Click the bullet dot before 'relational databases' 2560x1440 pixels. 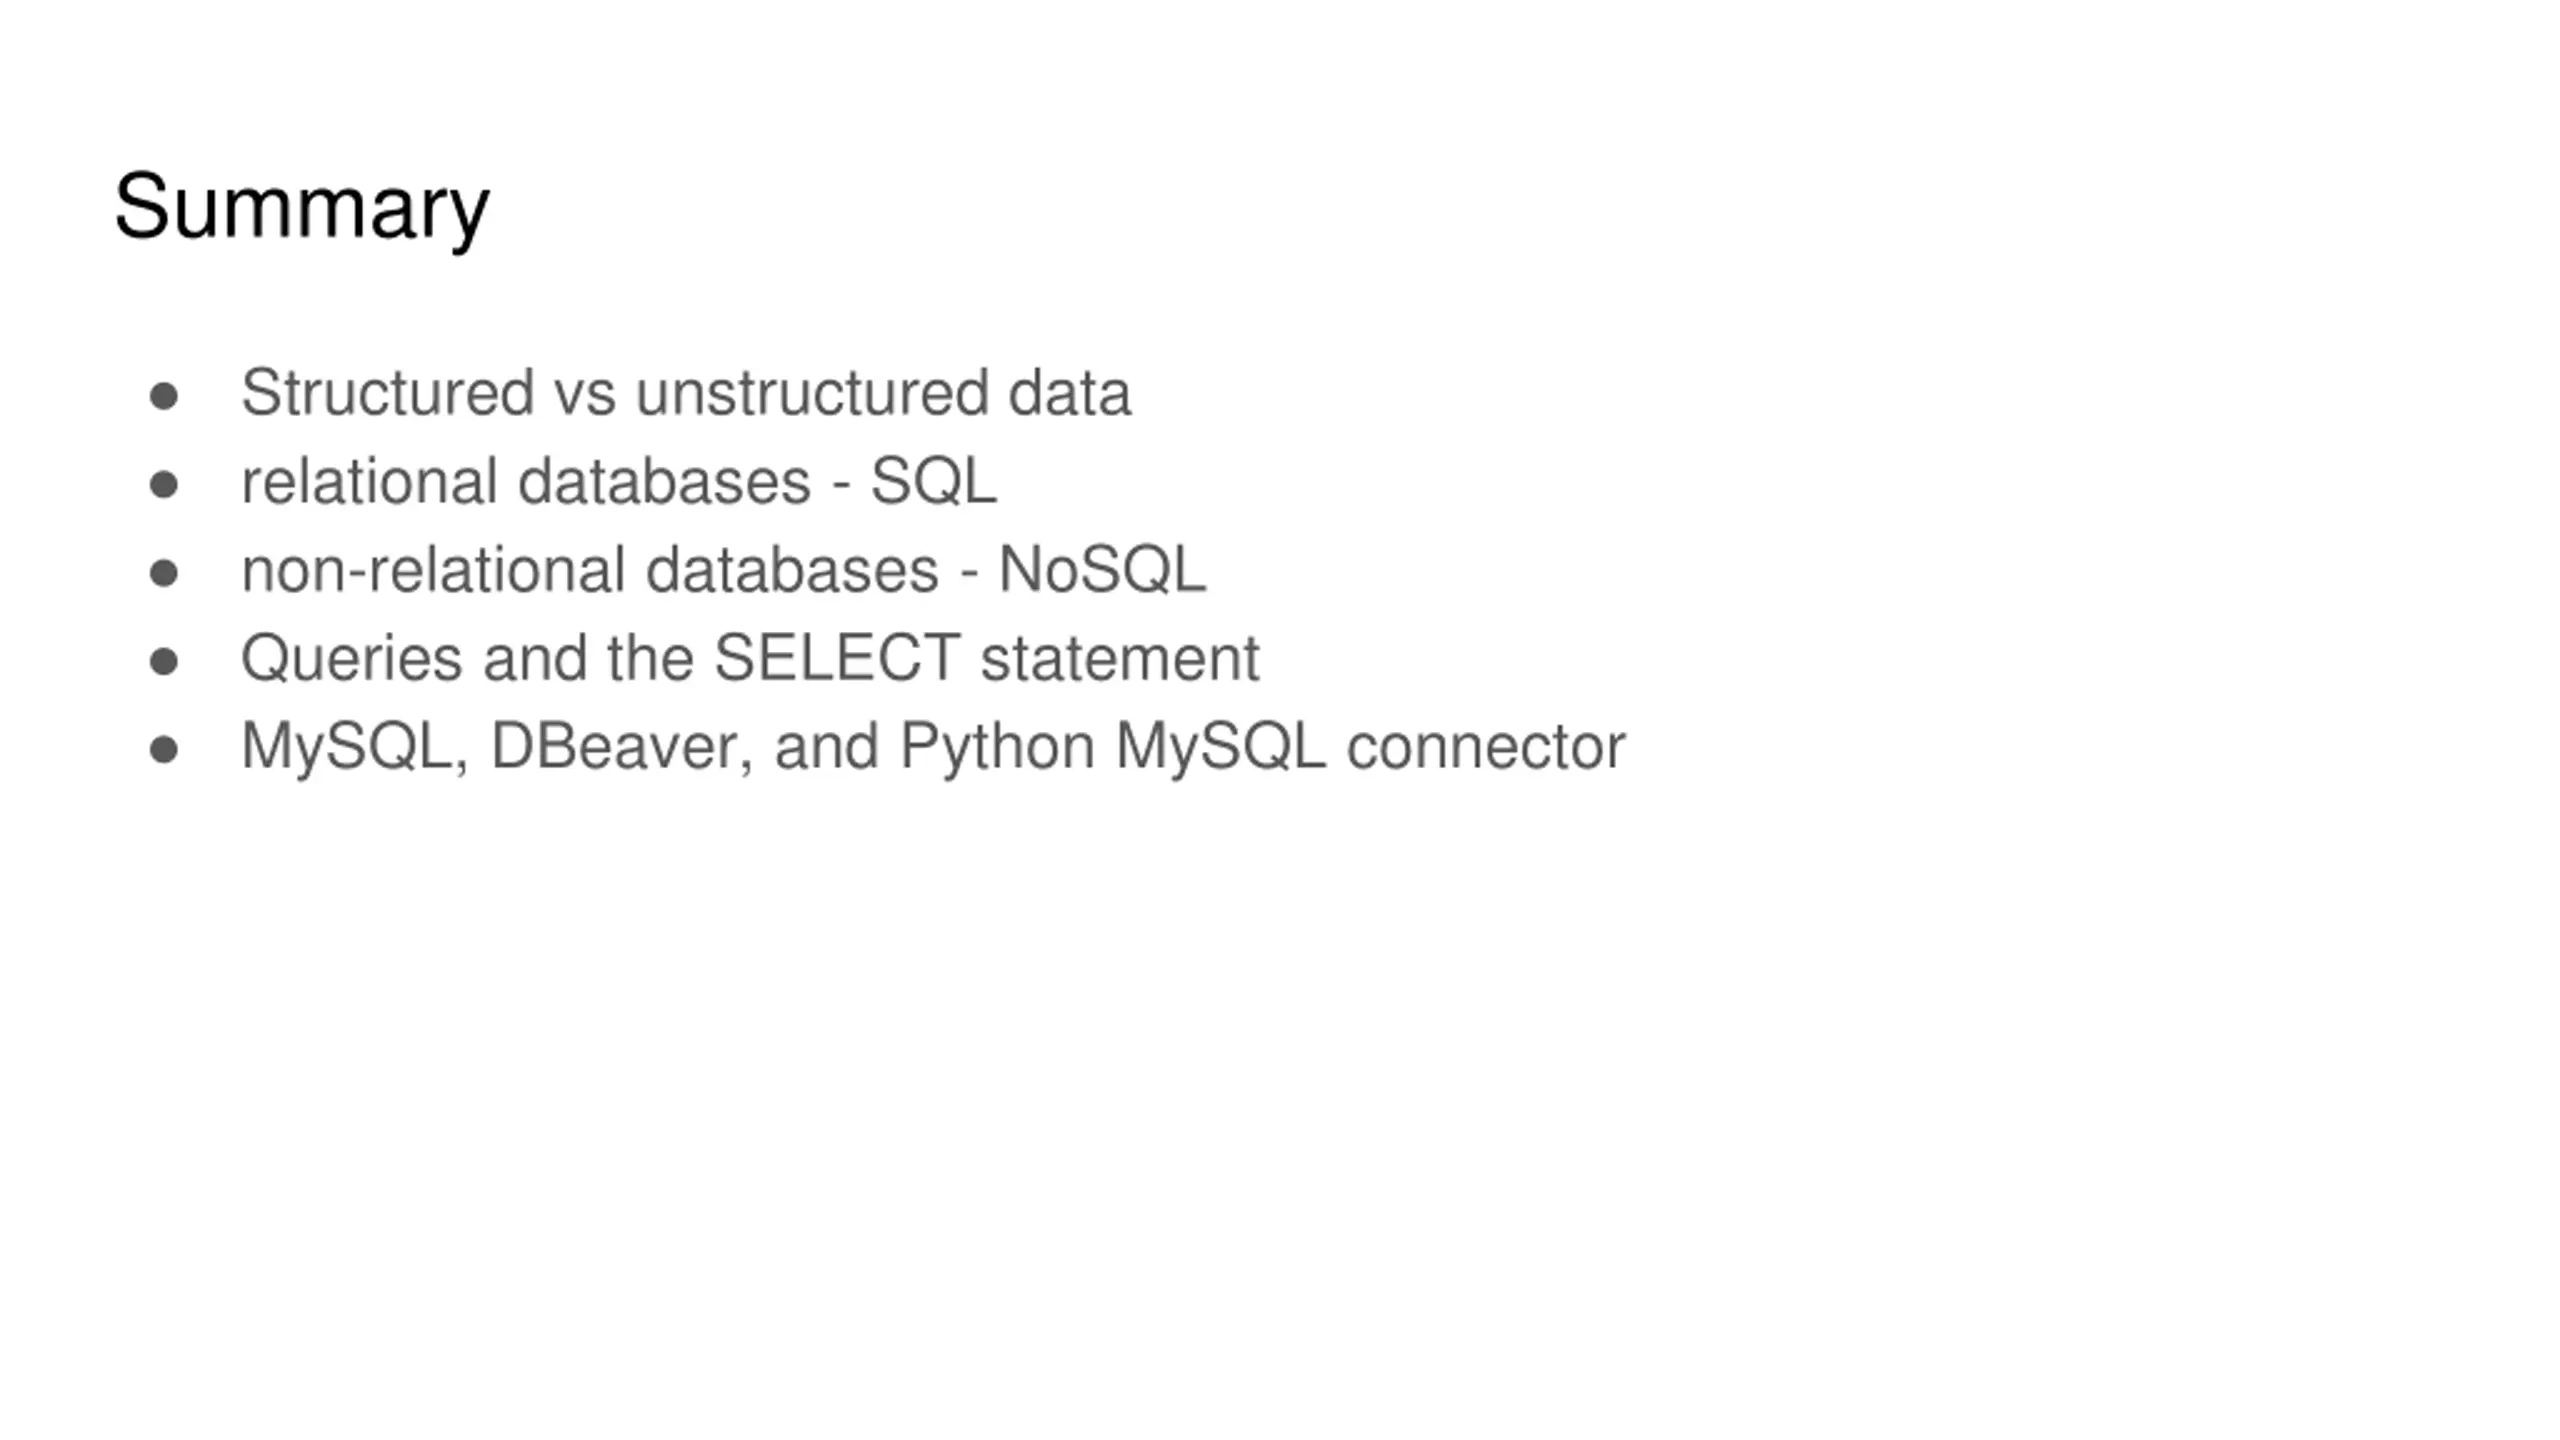point(164,485)
